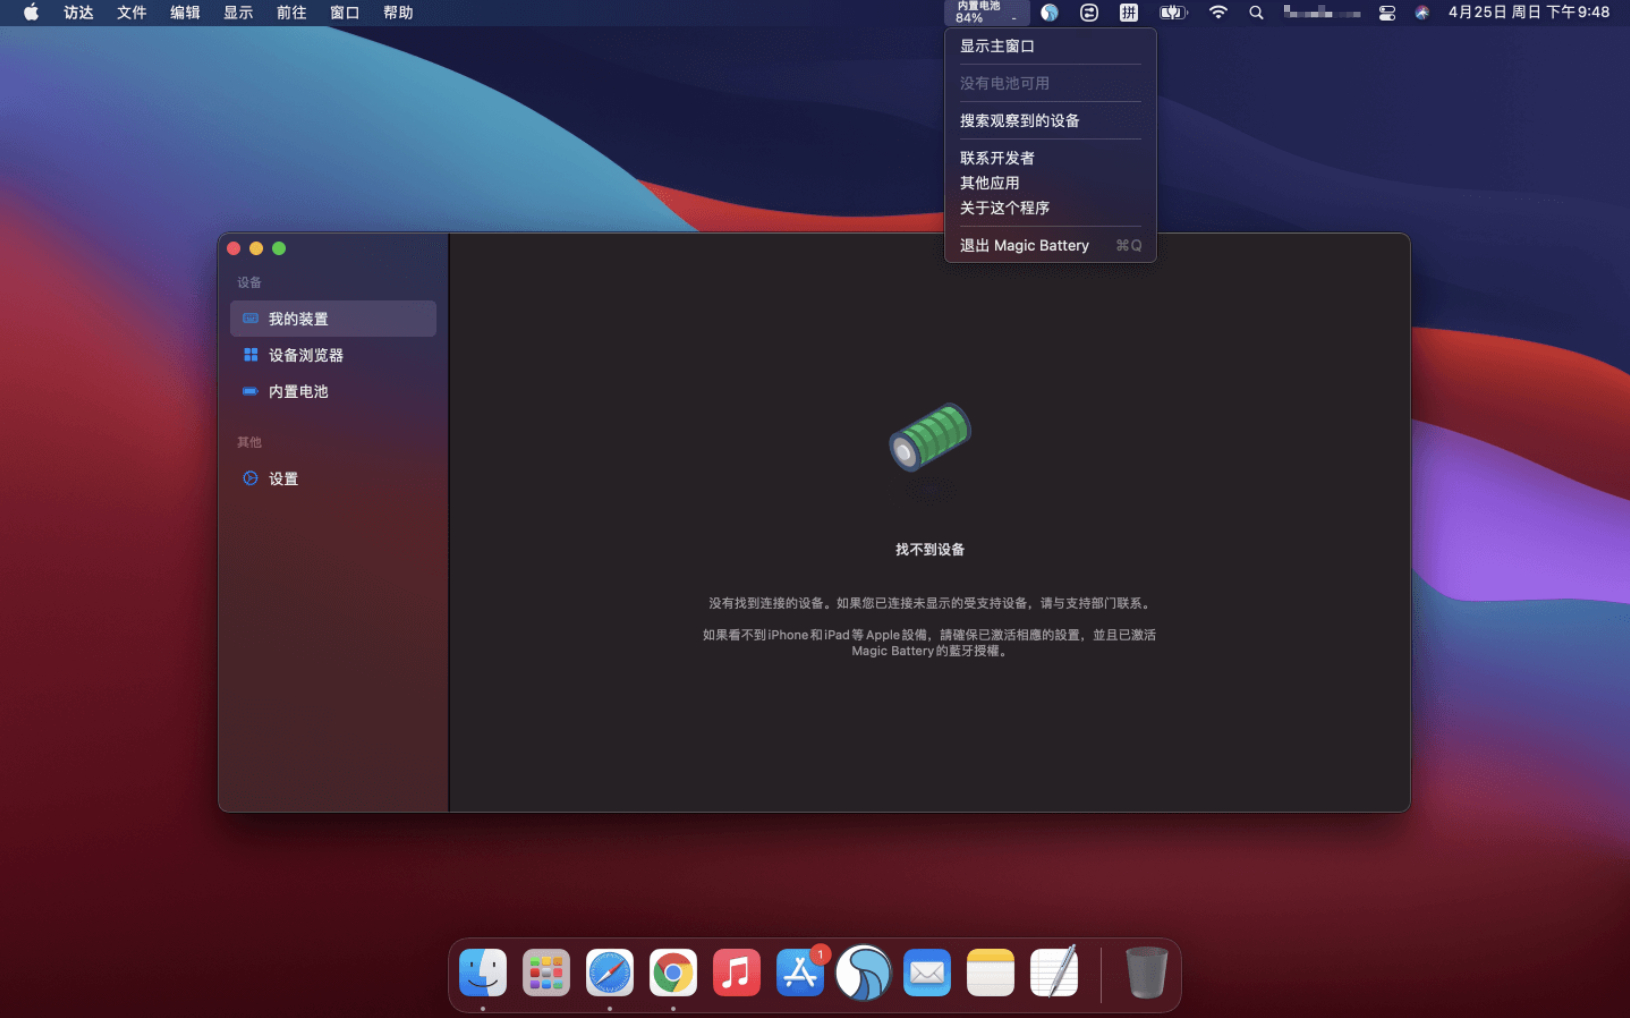Open Spotlight search magnifier icon

1256,13
